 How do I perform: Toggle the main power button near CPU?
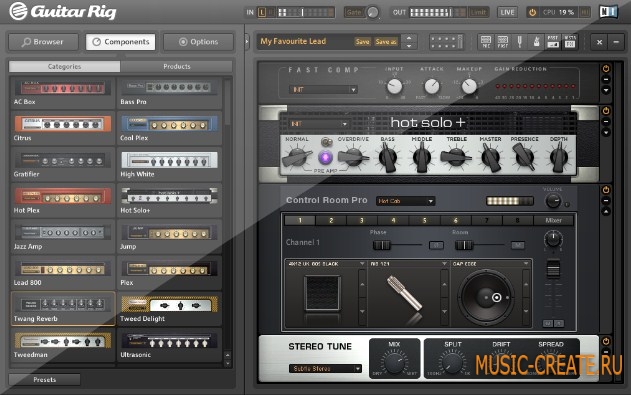[x=532, y=12]
